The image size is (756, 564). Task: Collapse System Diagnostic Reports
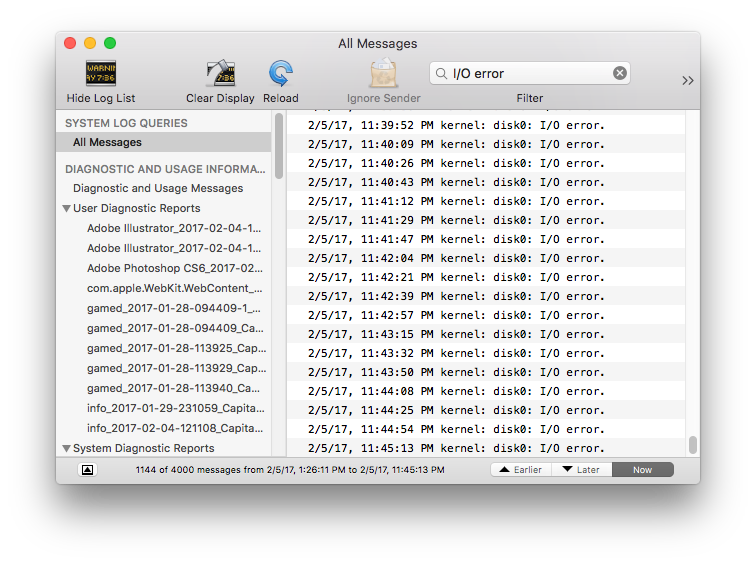[67, 448]
